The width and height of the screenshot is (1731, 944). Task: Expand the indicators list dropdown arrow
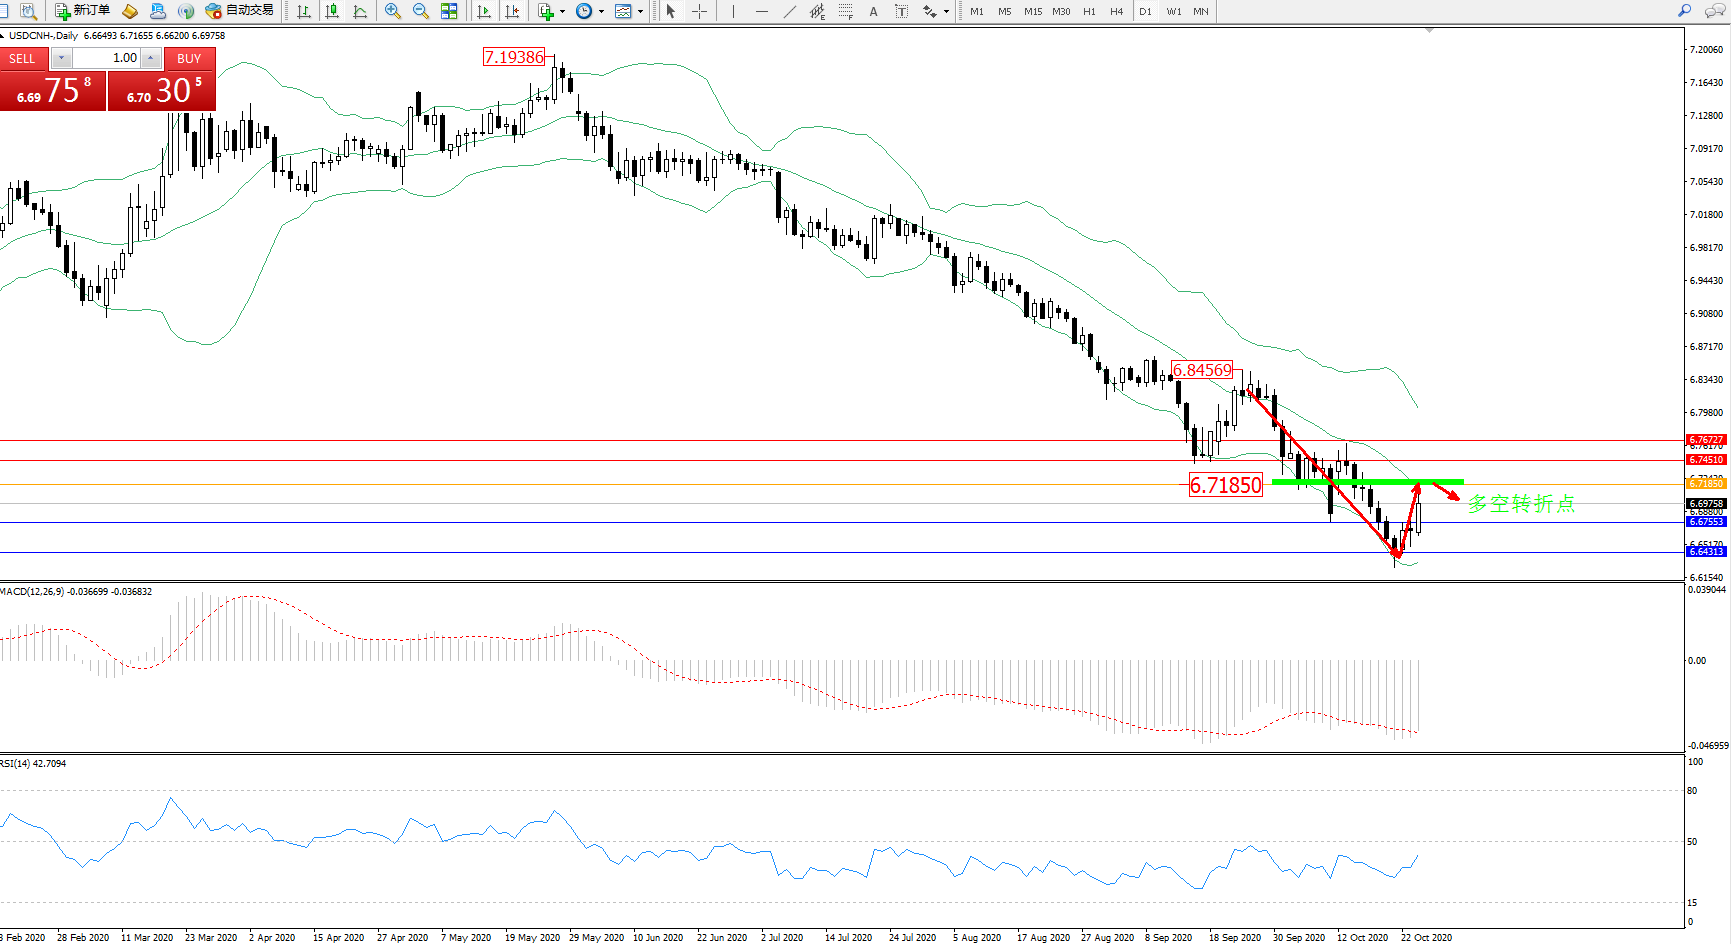click(562, 12)
